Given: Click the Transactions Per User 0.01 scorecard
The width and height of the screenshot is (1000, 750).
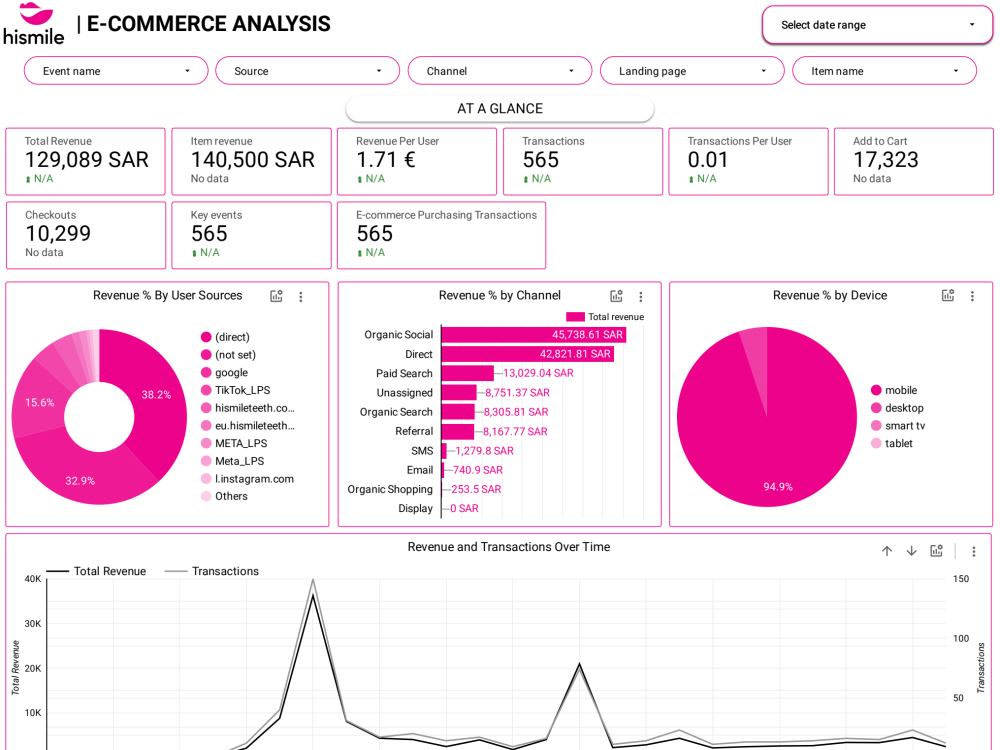Looking at the screenshot, I should (748, 161).
